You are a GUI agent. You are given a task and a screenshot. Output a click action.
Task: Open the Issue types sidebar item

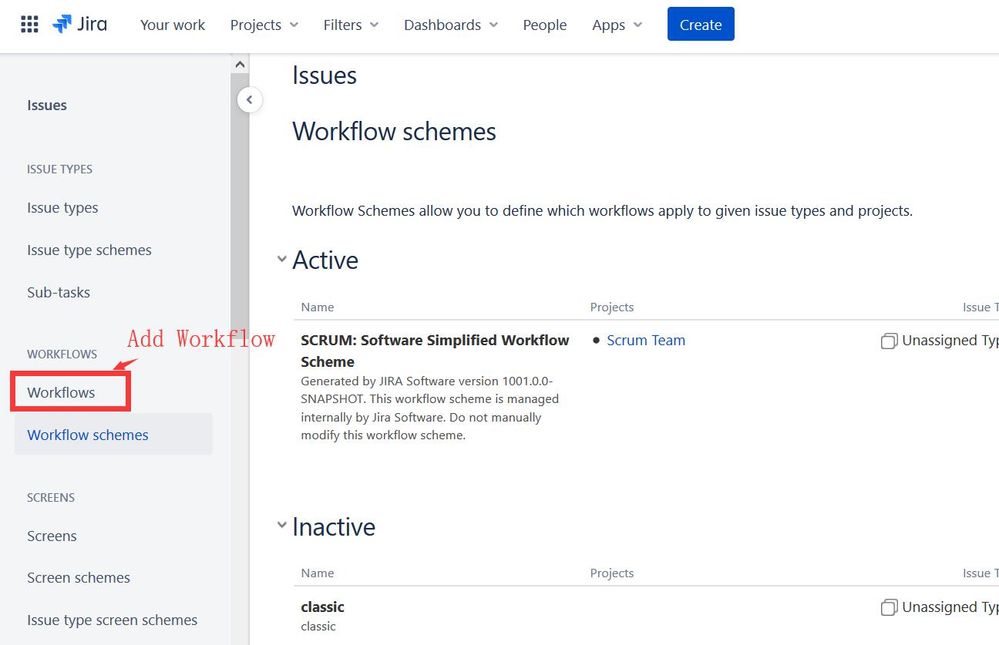click(x=62, y=208)
